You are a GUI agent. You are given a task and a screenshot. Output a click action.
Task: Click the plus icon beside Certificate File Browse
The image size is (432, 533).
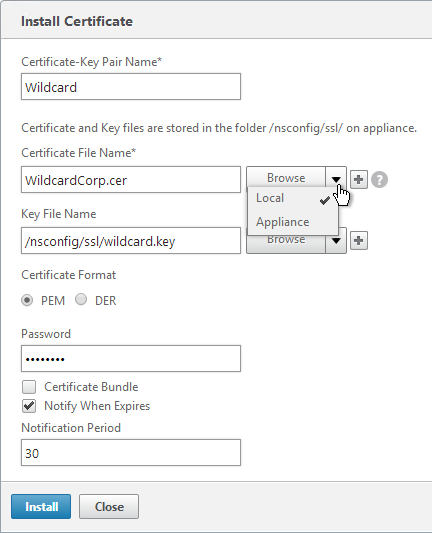pyautogui.click(x=359, y=179)
